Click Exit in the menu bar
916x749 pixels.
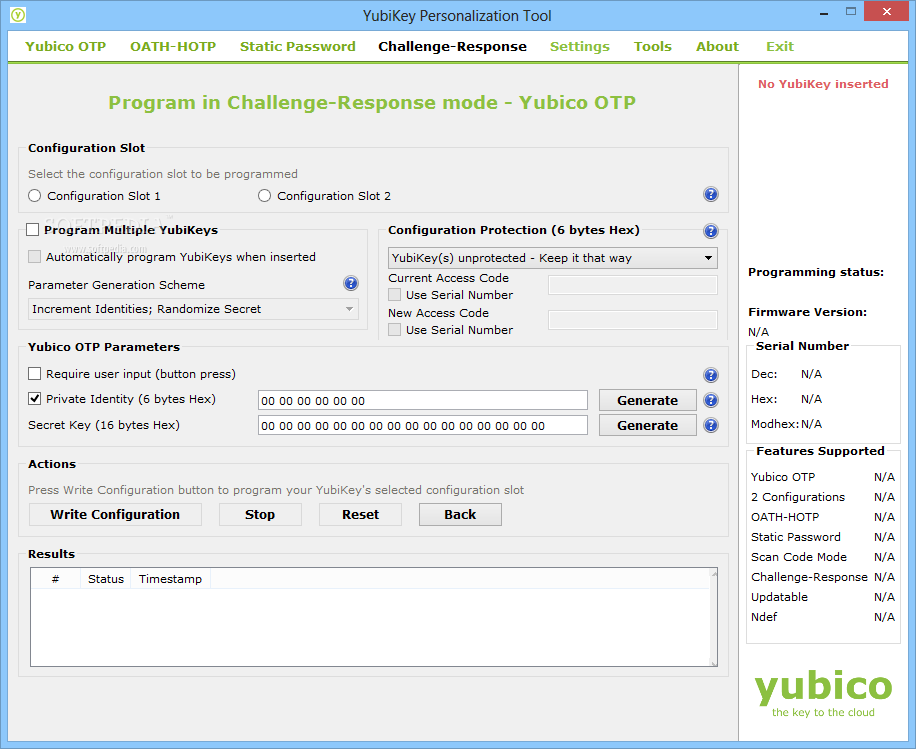pos(780,46)
